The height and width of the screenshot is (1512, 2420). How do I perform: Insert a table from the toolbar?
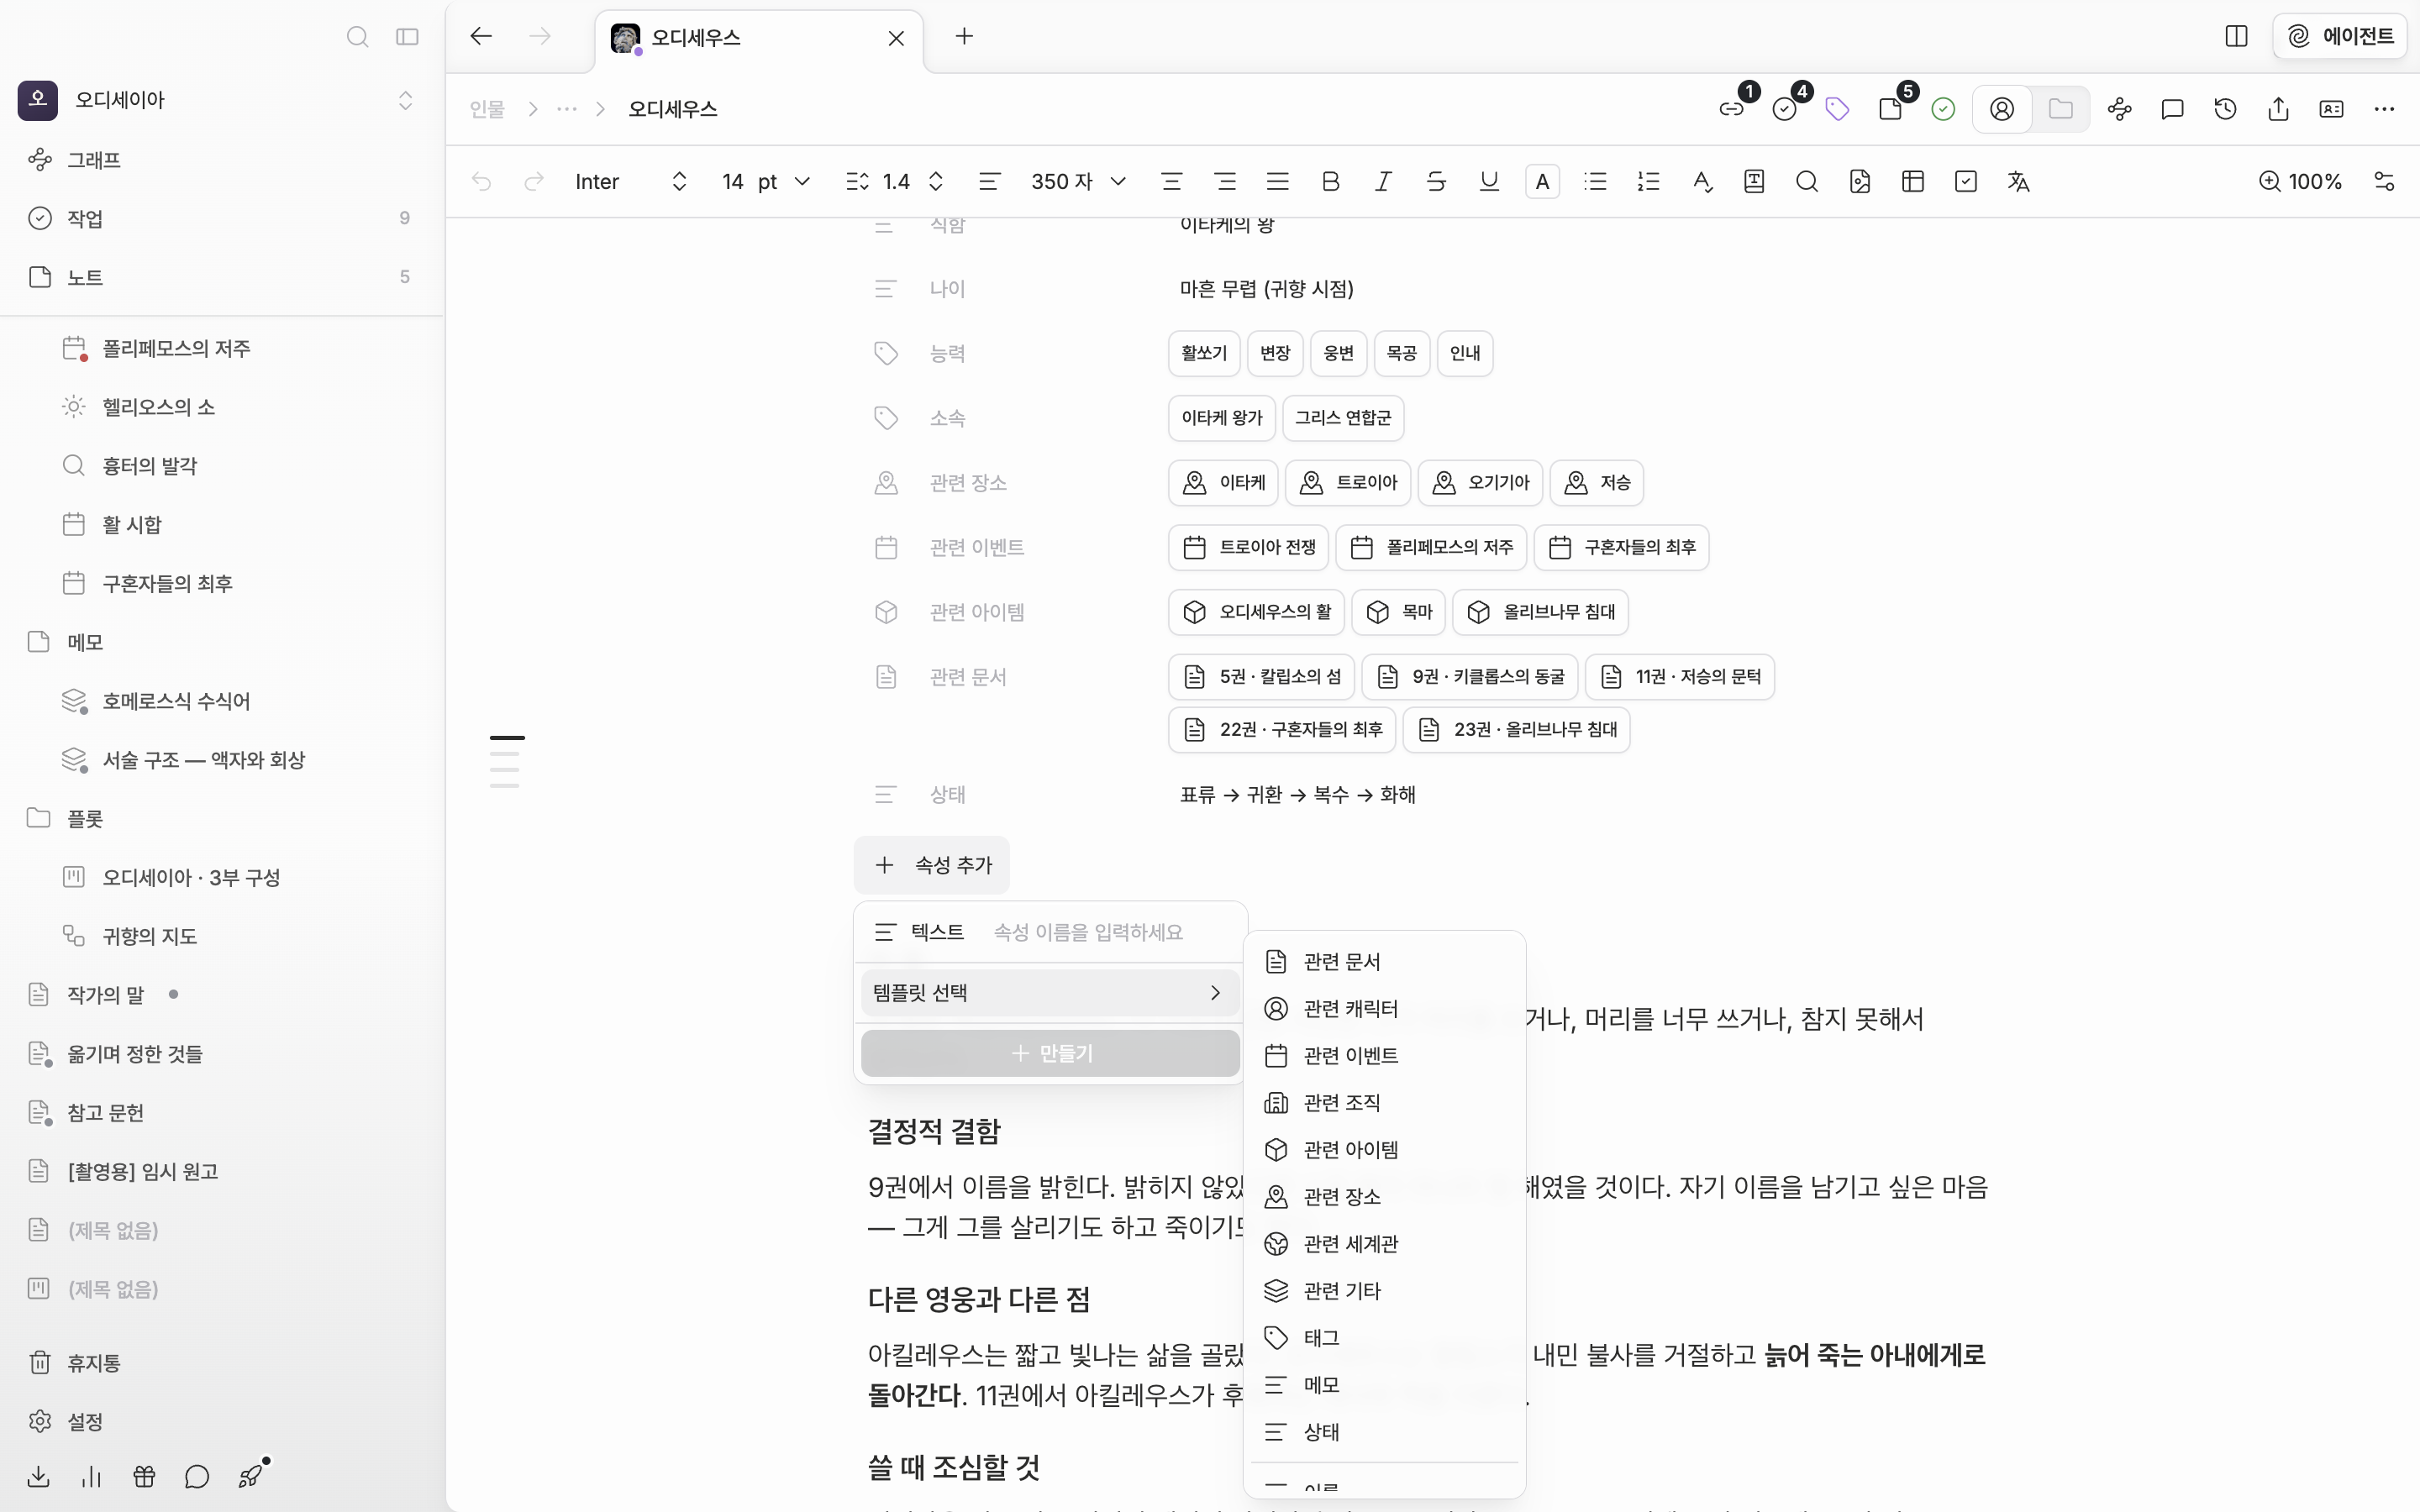click(1912, 181)
